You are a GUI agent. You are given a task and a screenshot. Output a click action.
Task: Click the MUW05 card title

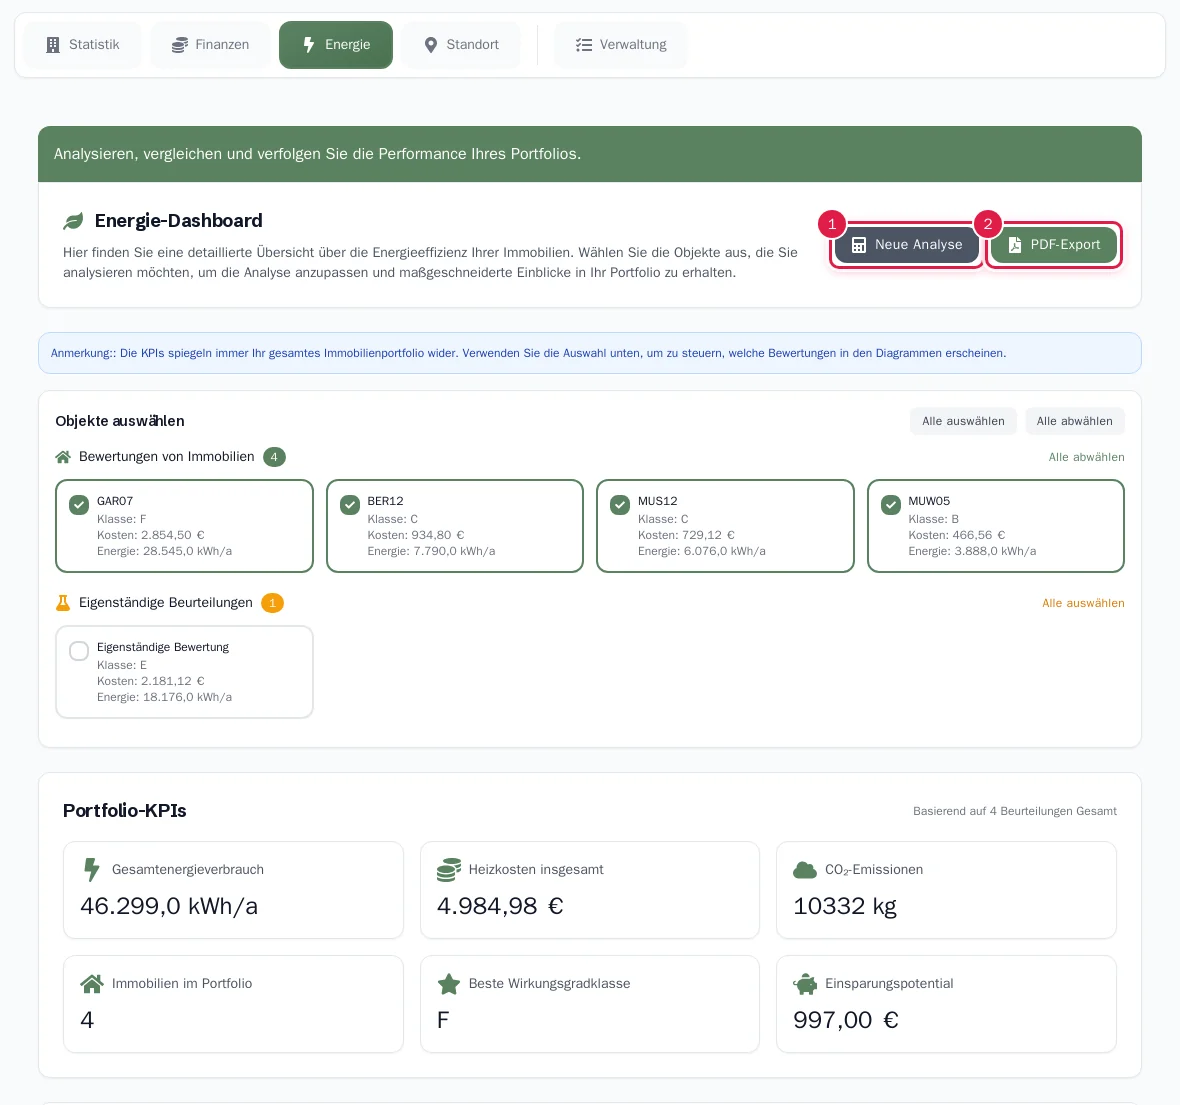coord(929,501)
